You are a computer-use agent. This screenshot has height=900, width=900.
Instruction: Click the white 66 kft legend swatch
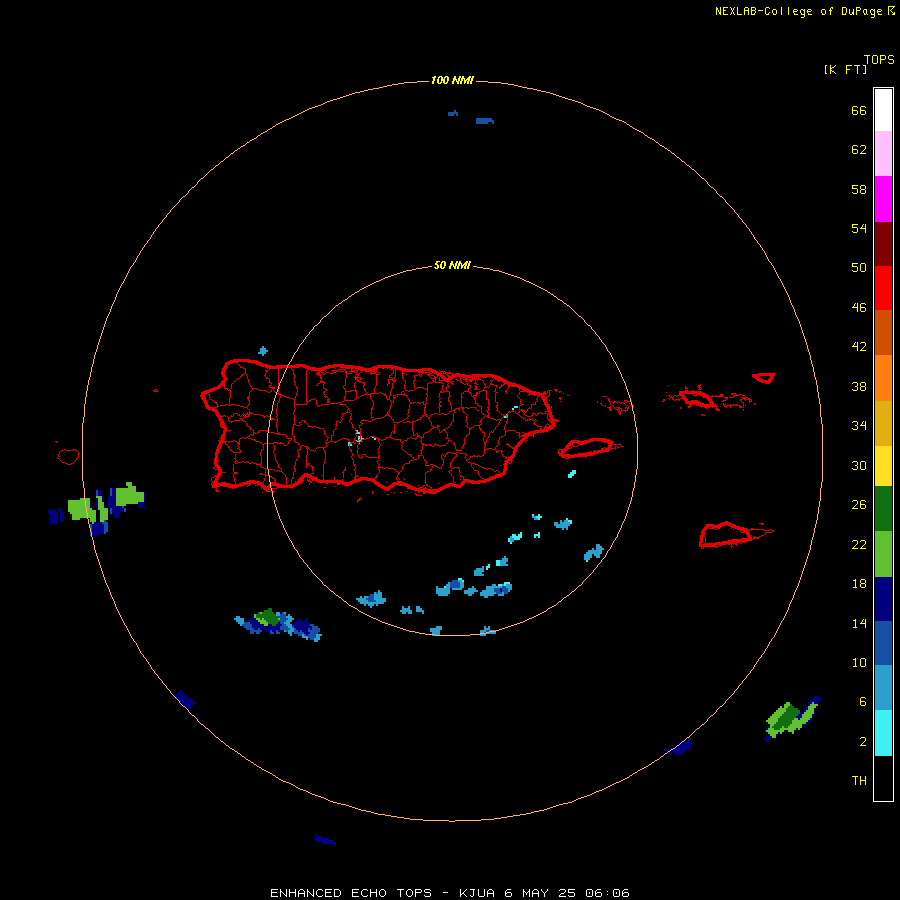tap(883, 110)
